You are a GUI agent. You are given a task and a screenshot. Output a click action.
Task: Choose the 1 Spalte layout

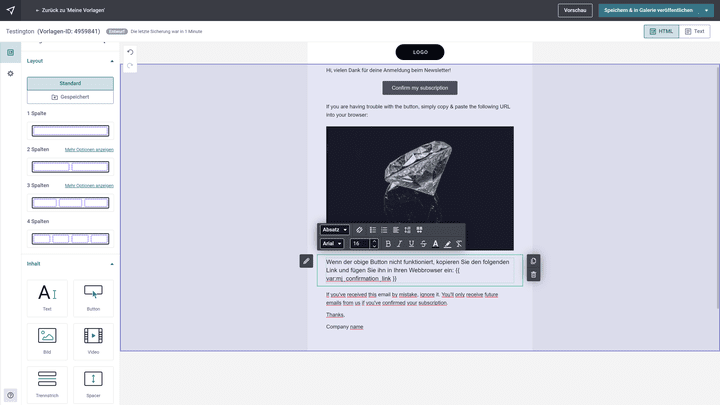click(x=70, y=131)
